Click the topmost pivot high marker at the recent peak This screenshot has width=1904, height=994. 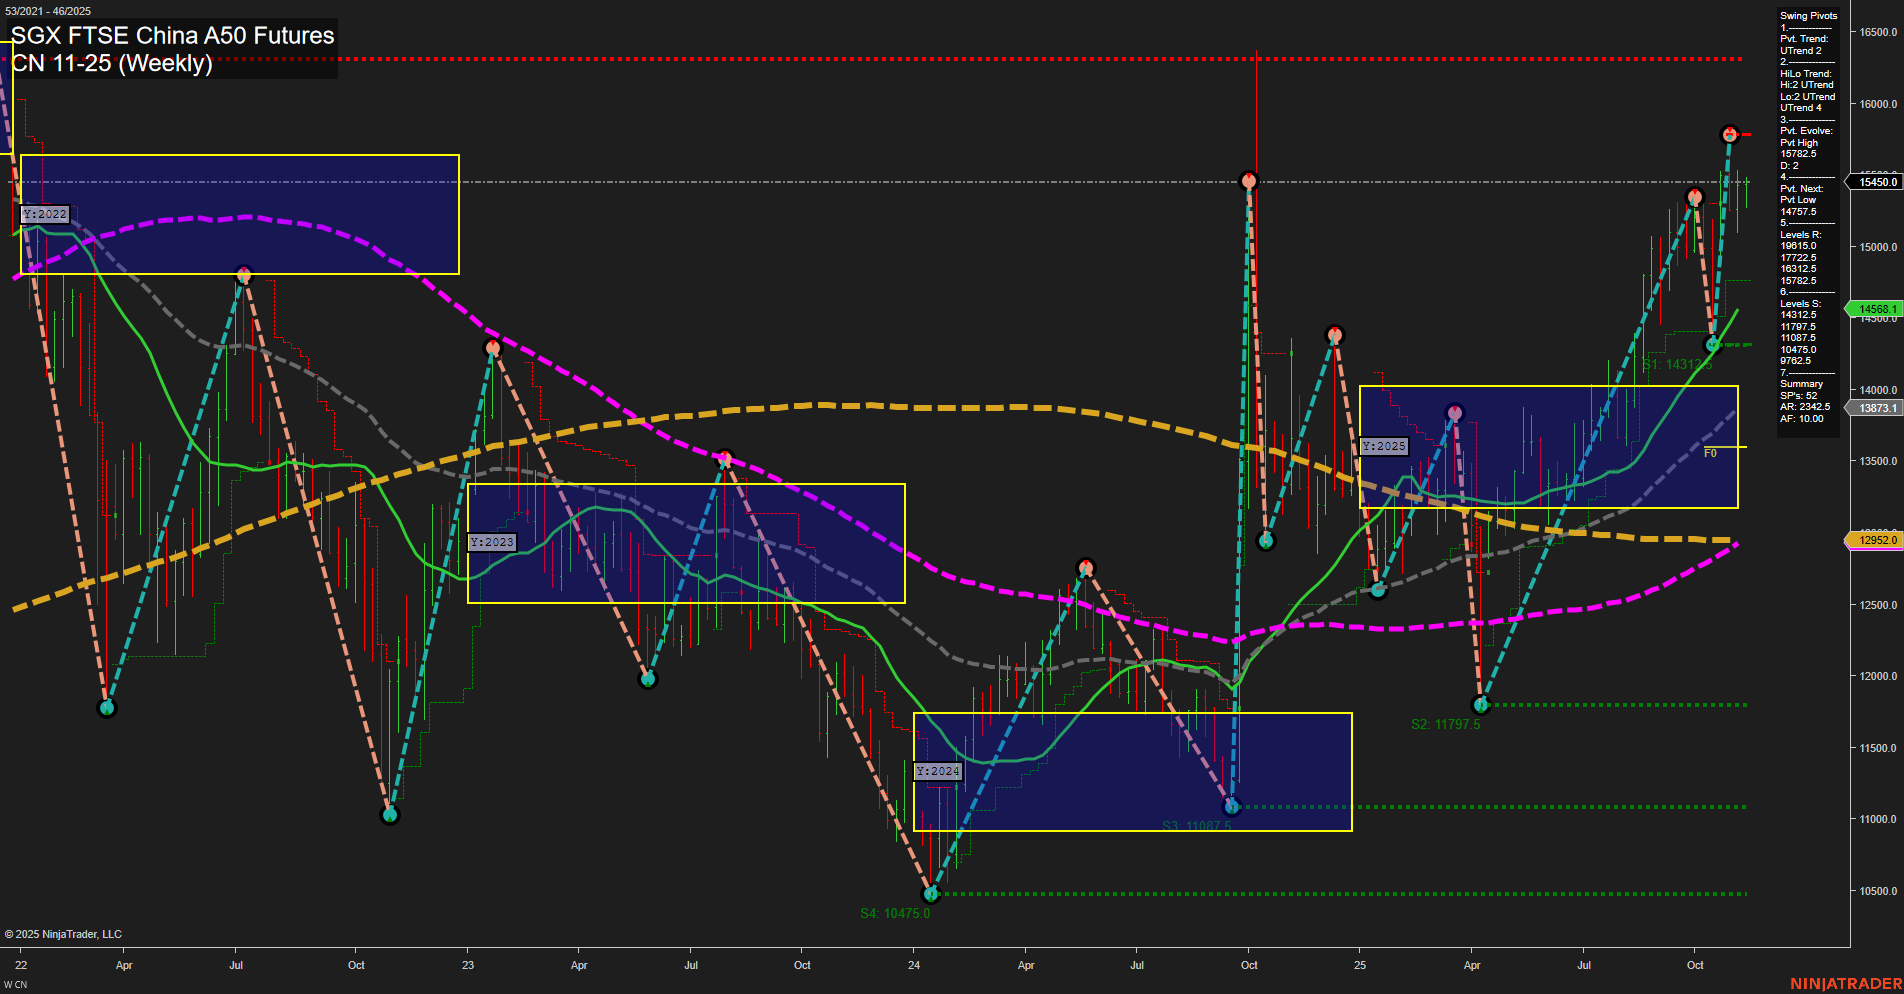click(x=1729, y=133)
